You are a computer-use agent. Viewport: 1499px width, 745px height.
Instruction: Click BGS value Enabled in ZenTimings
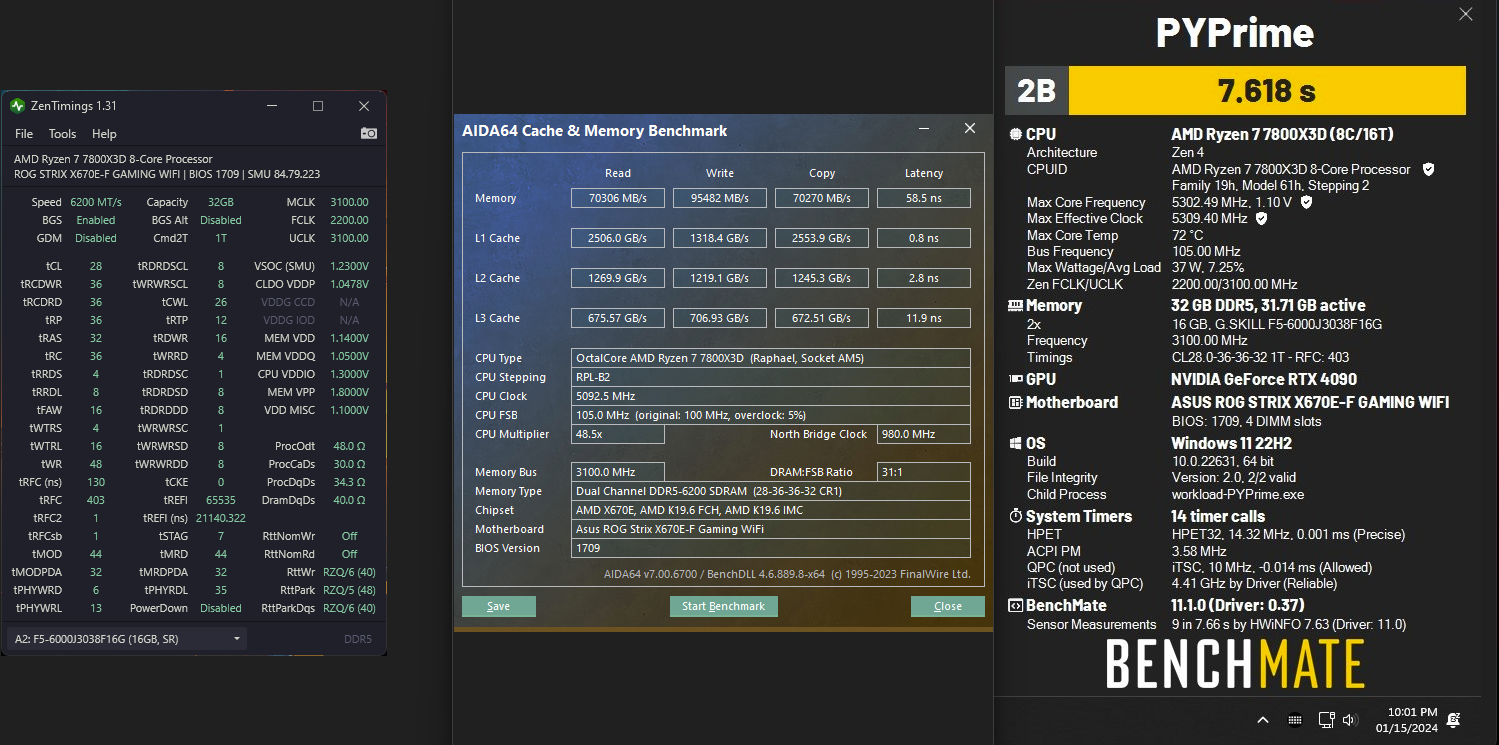(95, 220)
